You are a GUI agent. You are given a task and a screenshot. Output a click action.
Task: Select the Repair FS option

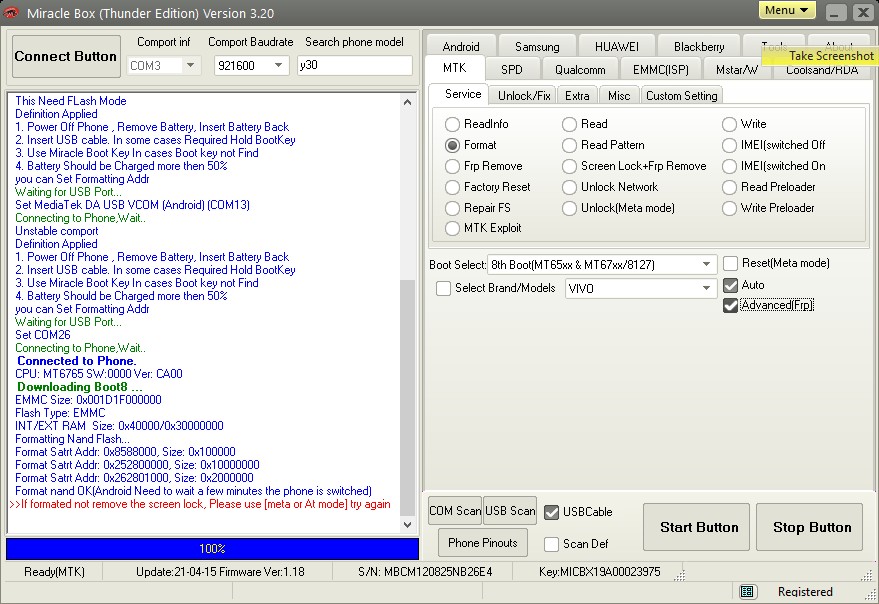point(452,208)
